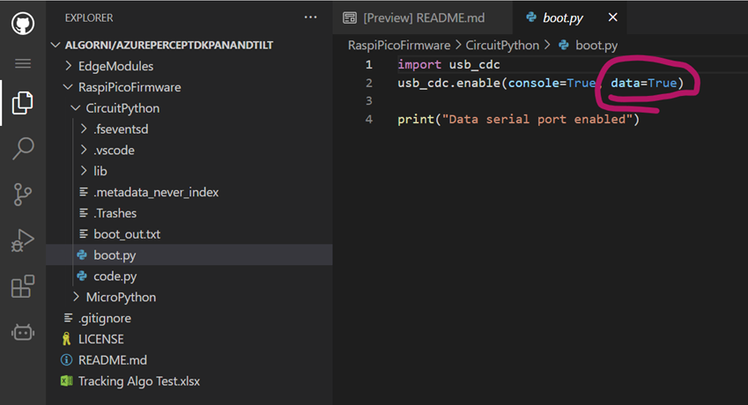The image size is (748, 405).
Task: Open code.py in the file tree
Action: (115, 276)
